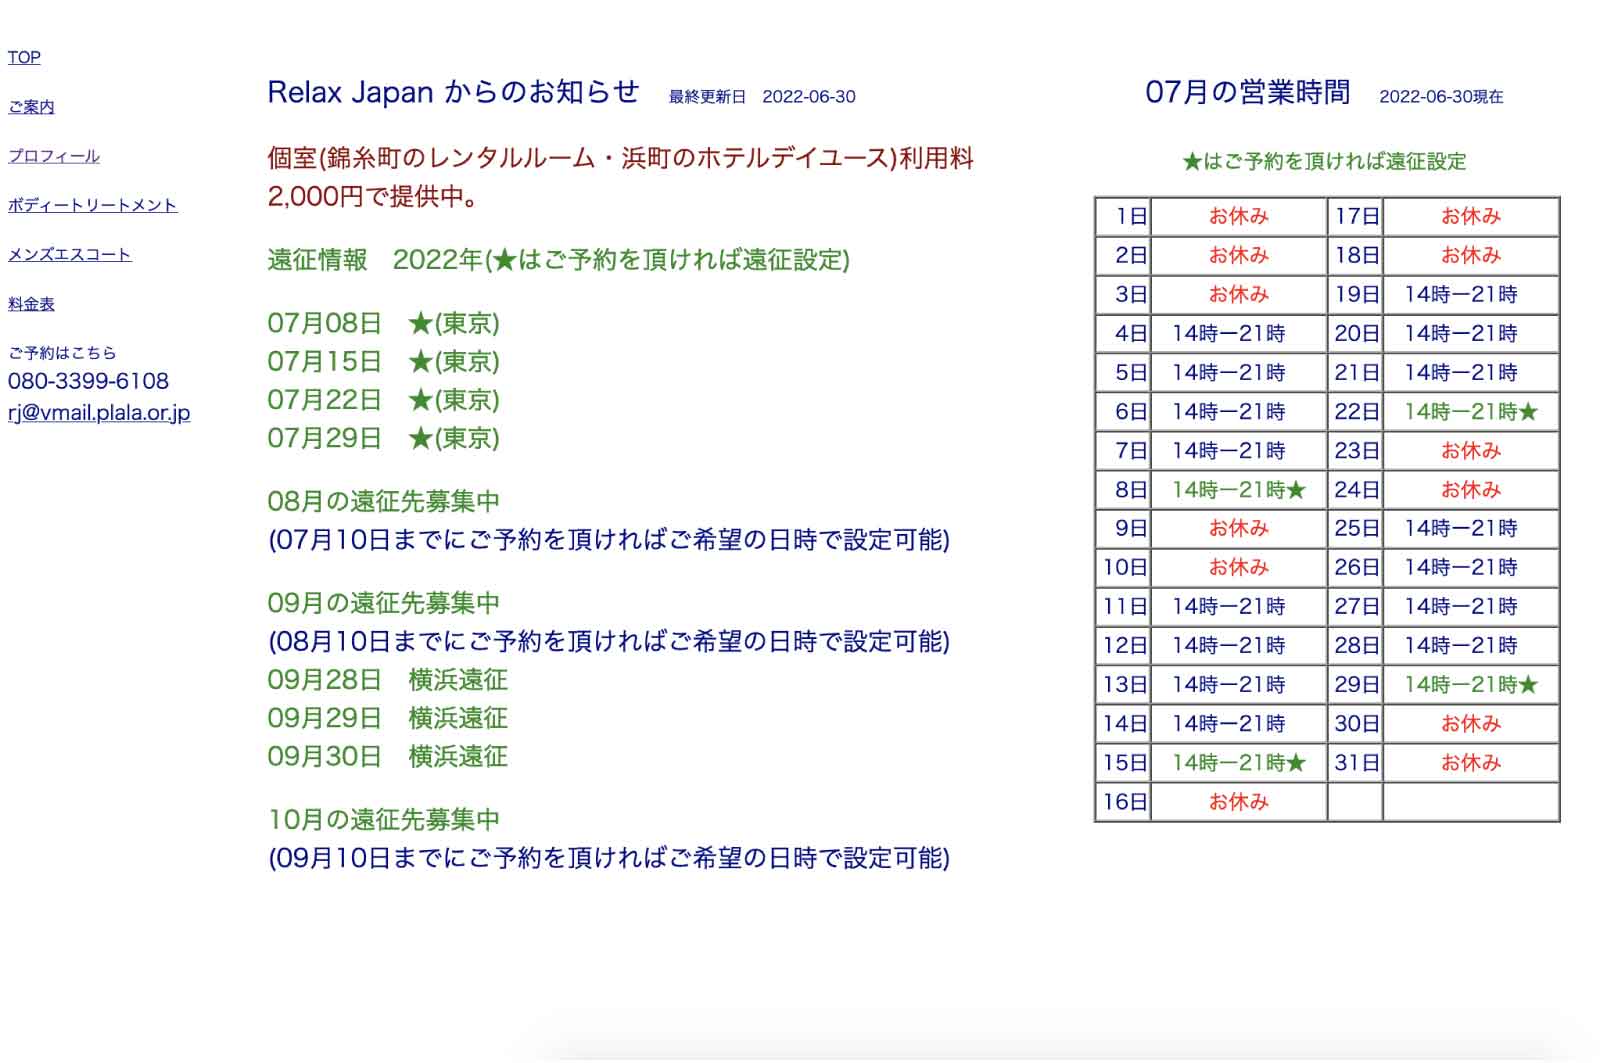Click the 14時ー21時★ cell for 22日

click(1471, 411)
